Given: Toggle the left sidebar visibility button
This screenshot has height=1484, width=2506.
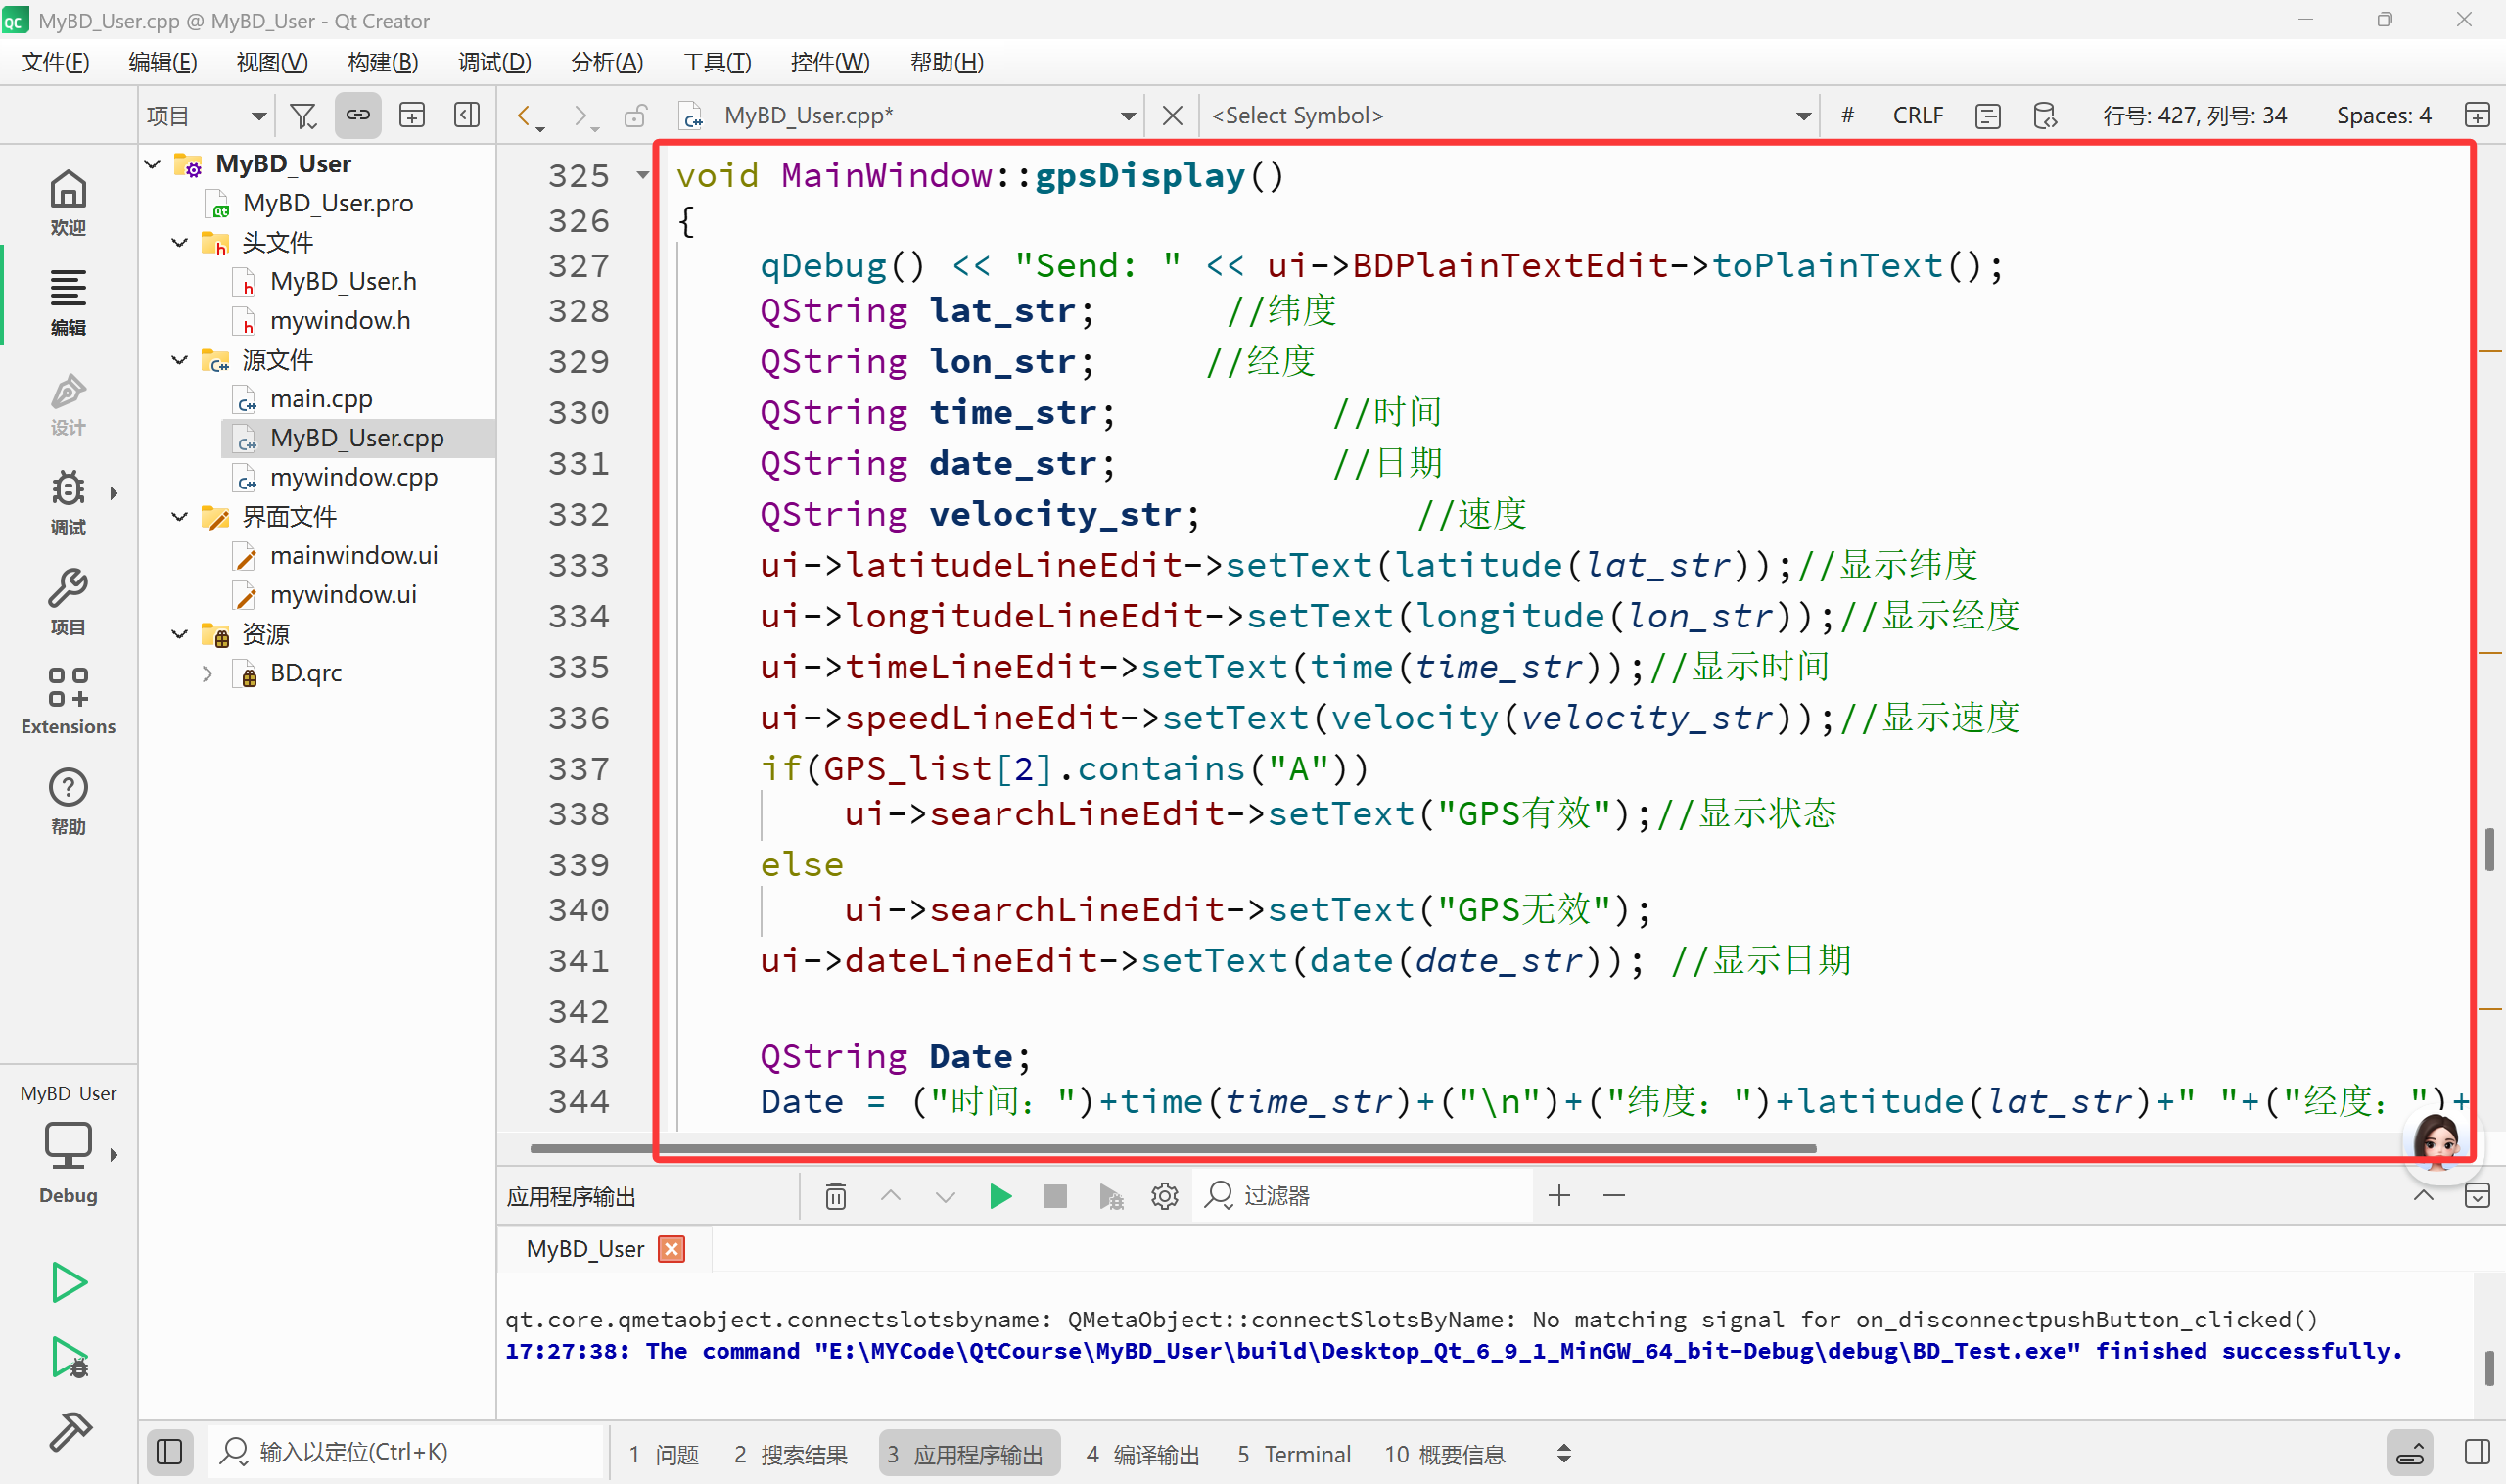Looking at the screenshot, I should (x=169, y=1452).
